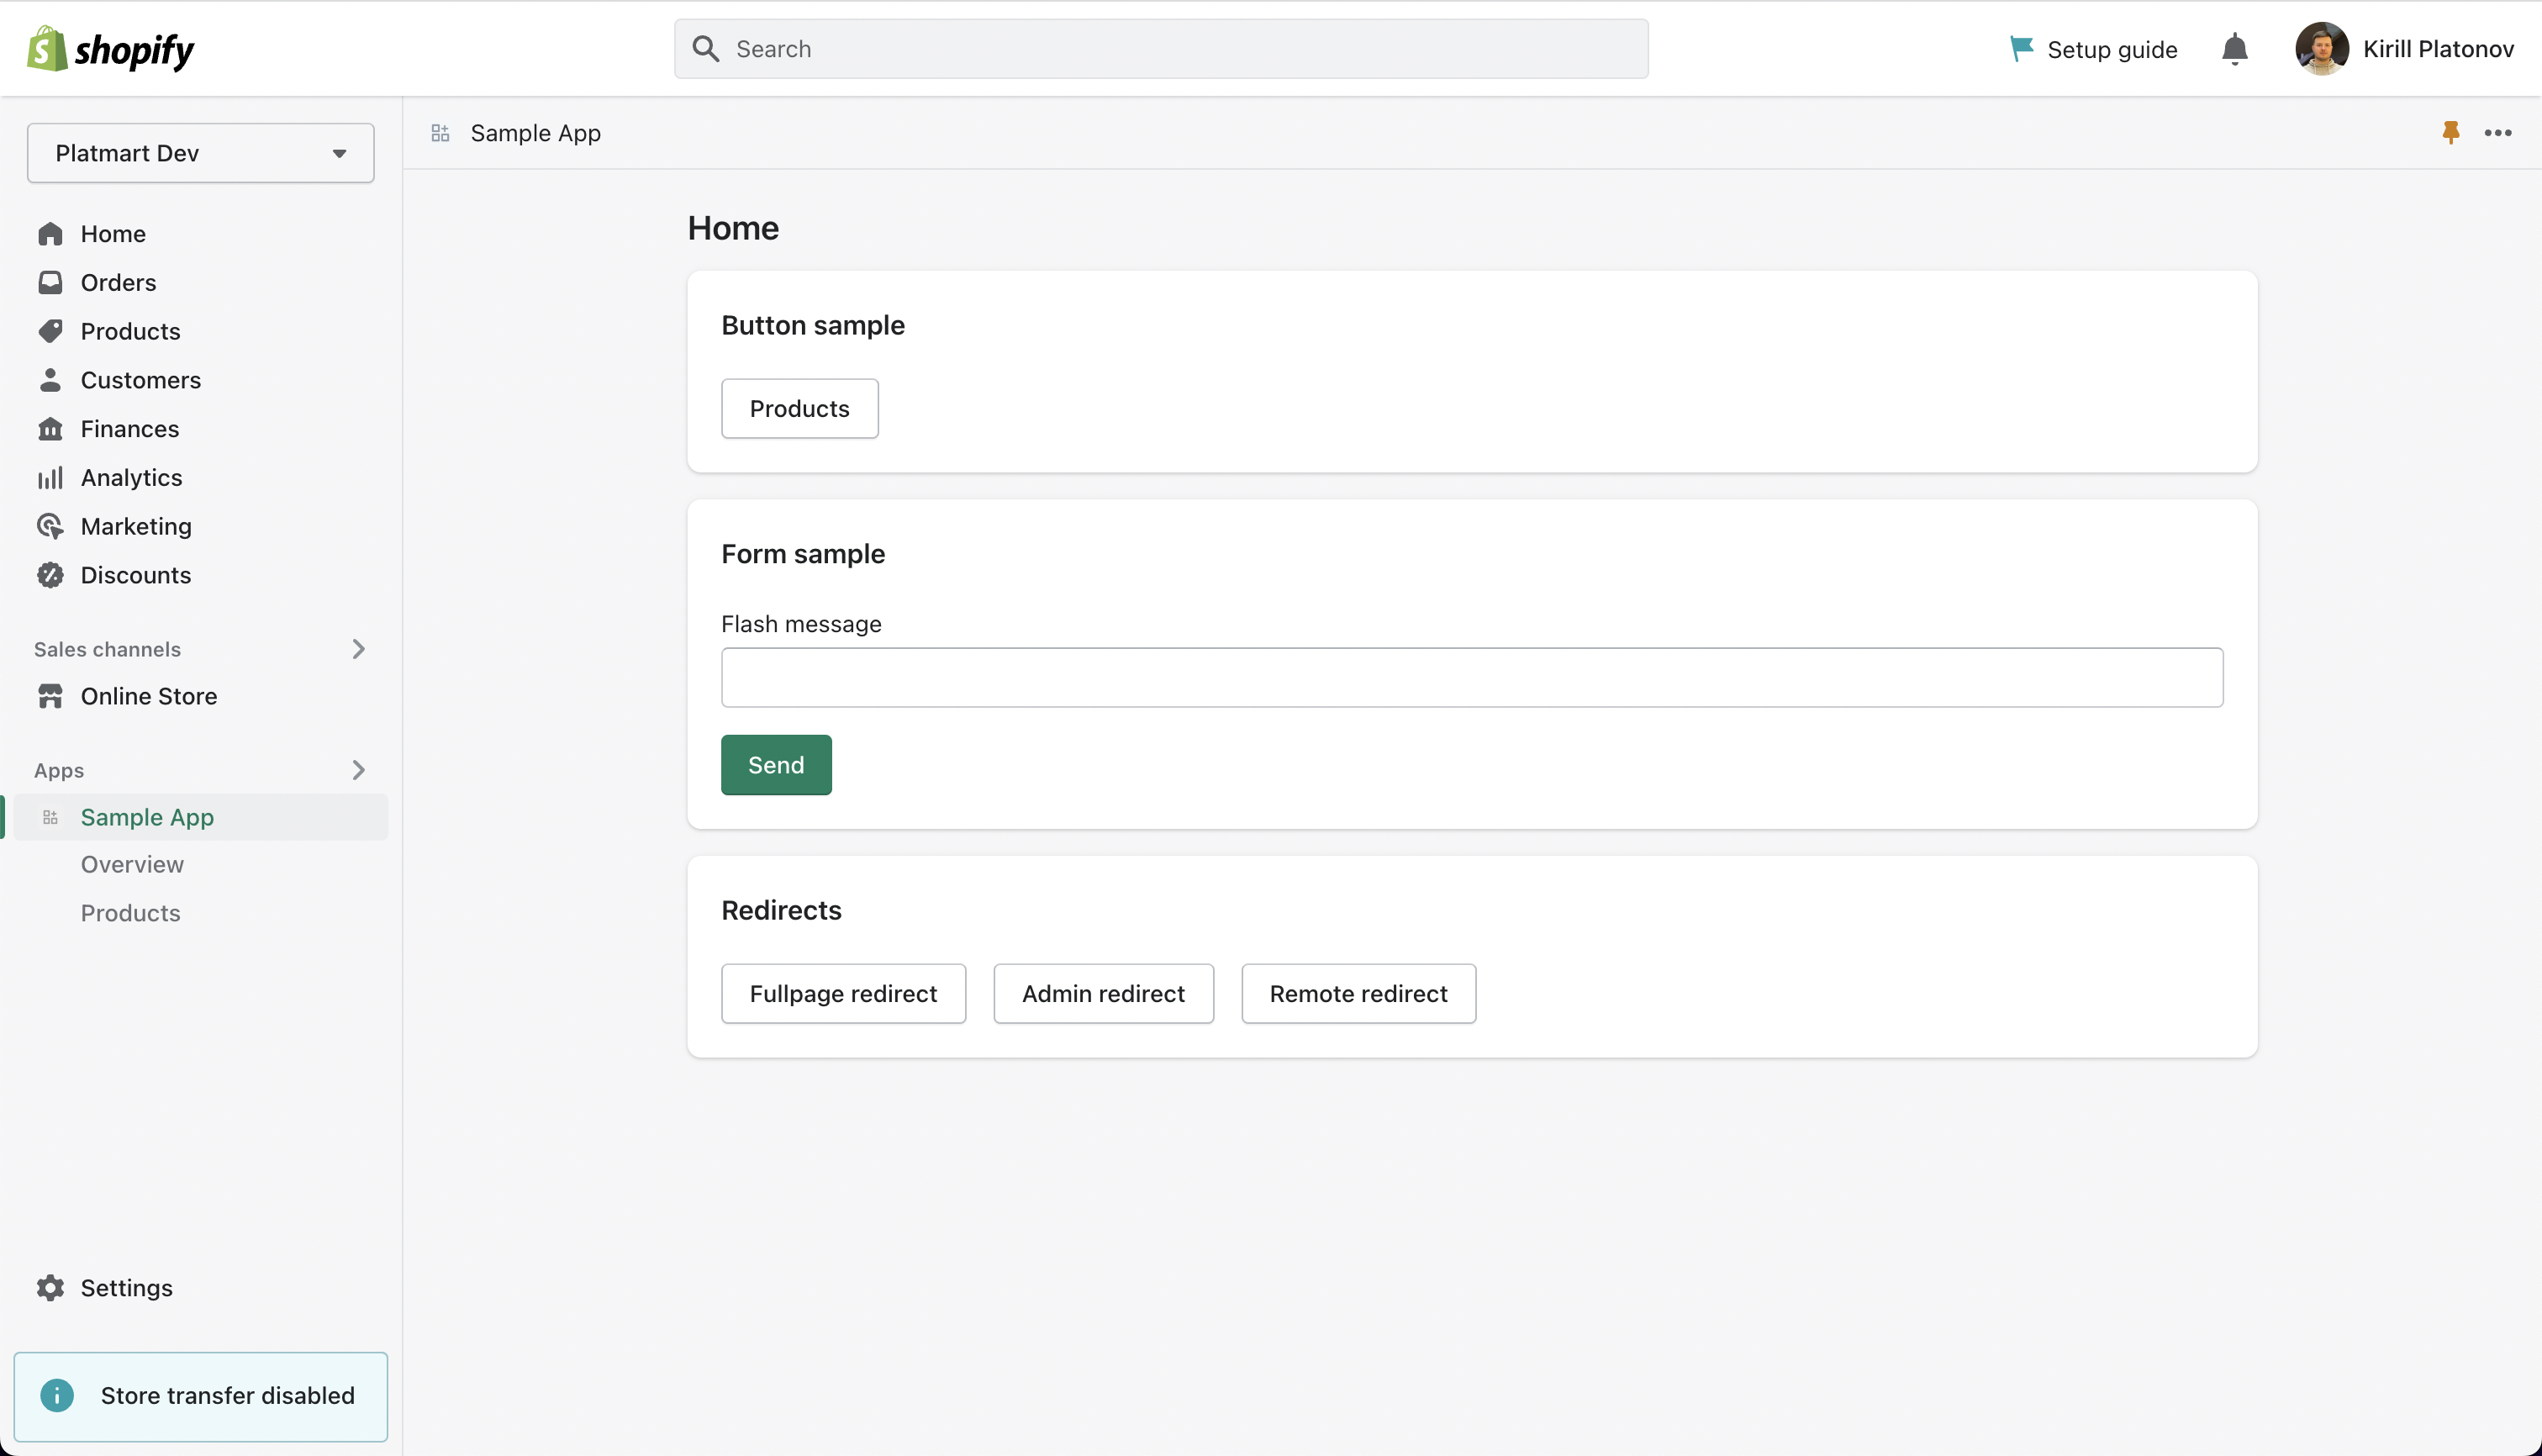This screenshot has width=2542, height=1456.
Task: Select the Overview nav item
Action: (131, 863)
